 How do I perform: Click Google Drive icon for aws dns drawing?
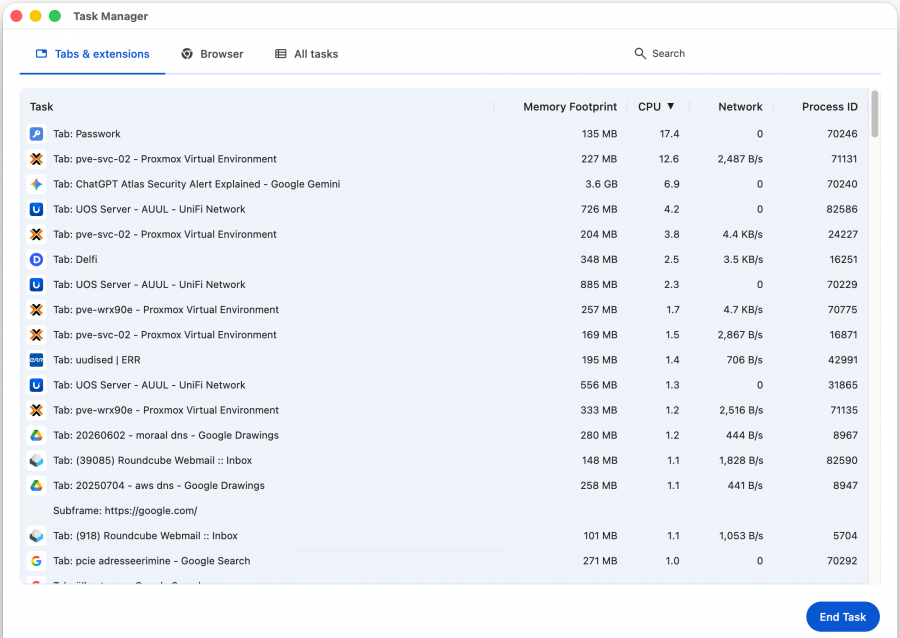(x=36, y=485)
